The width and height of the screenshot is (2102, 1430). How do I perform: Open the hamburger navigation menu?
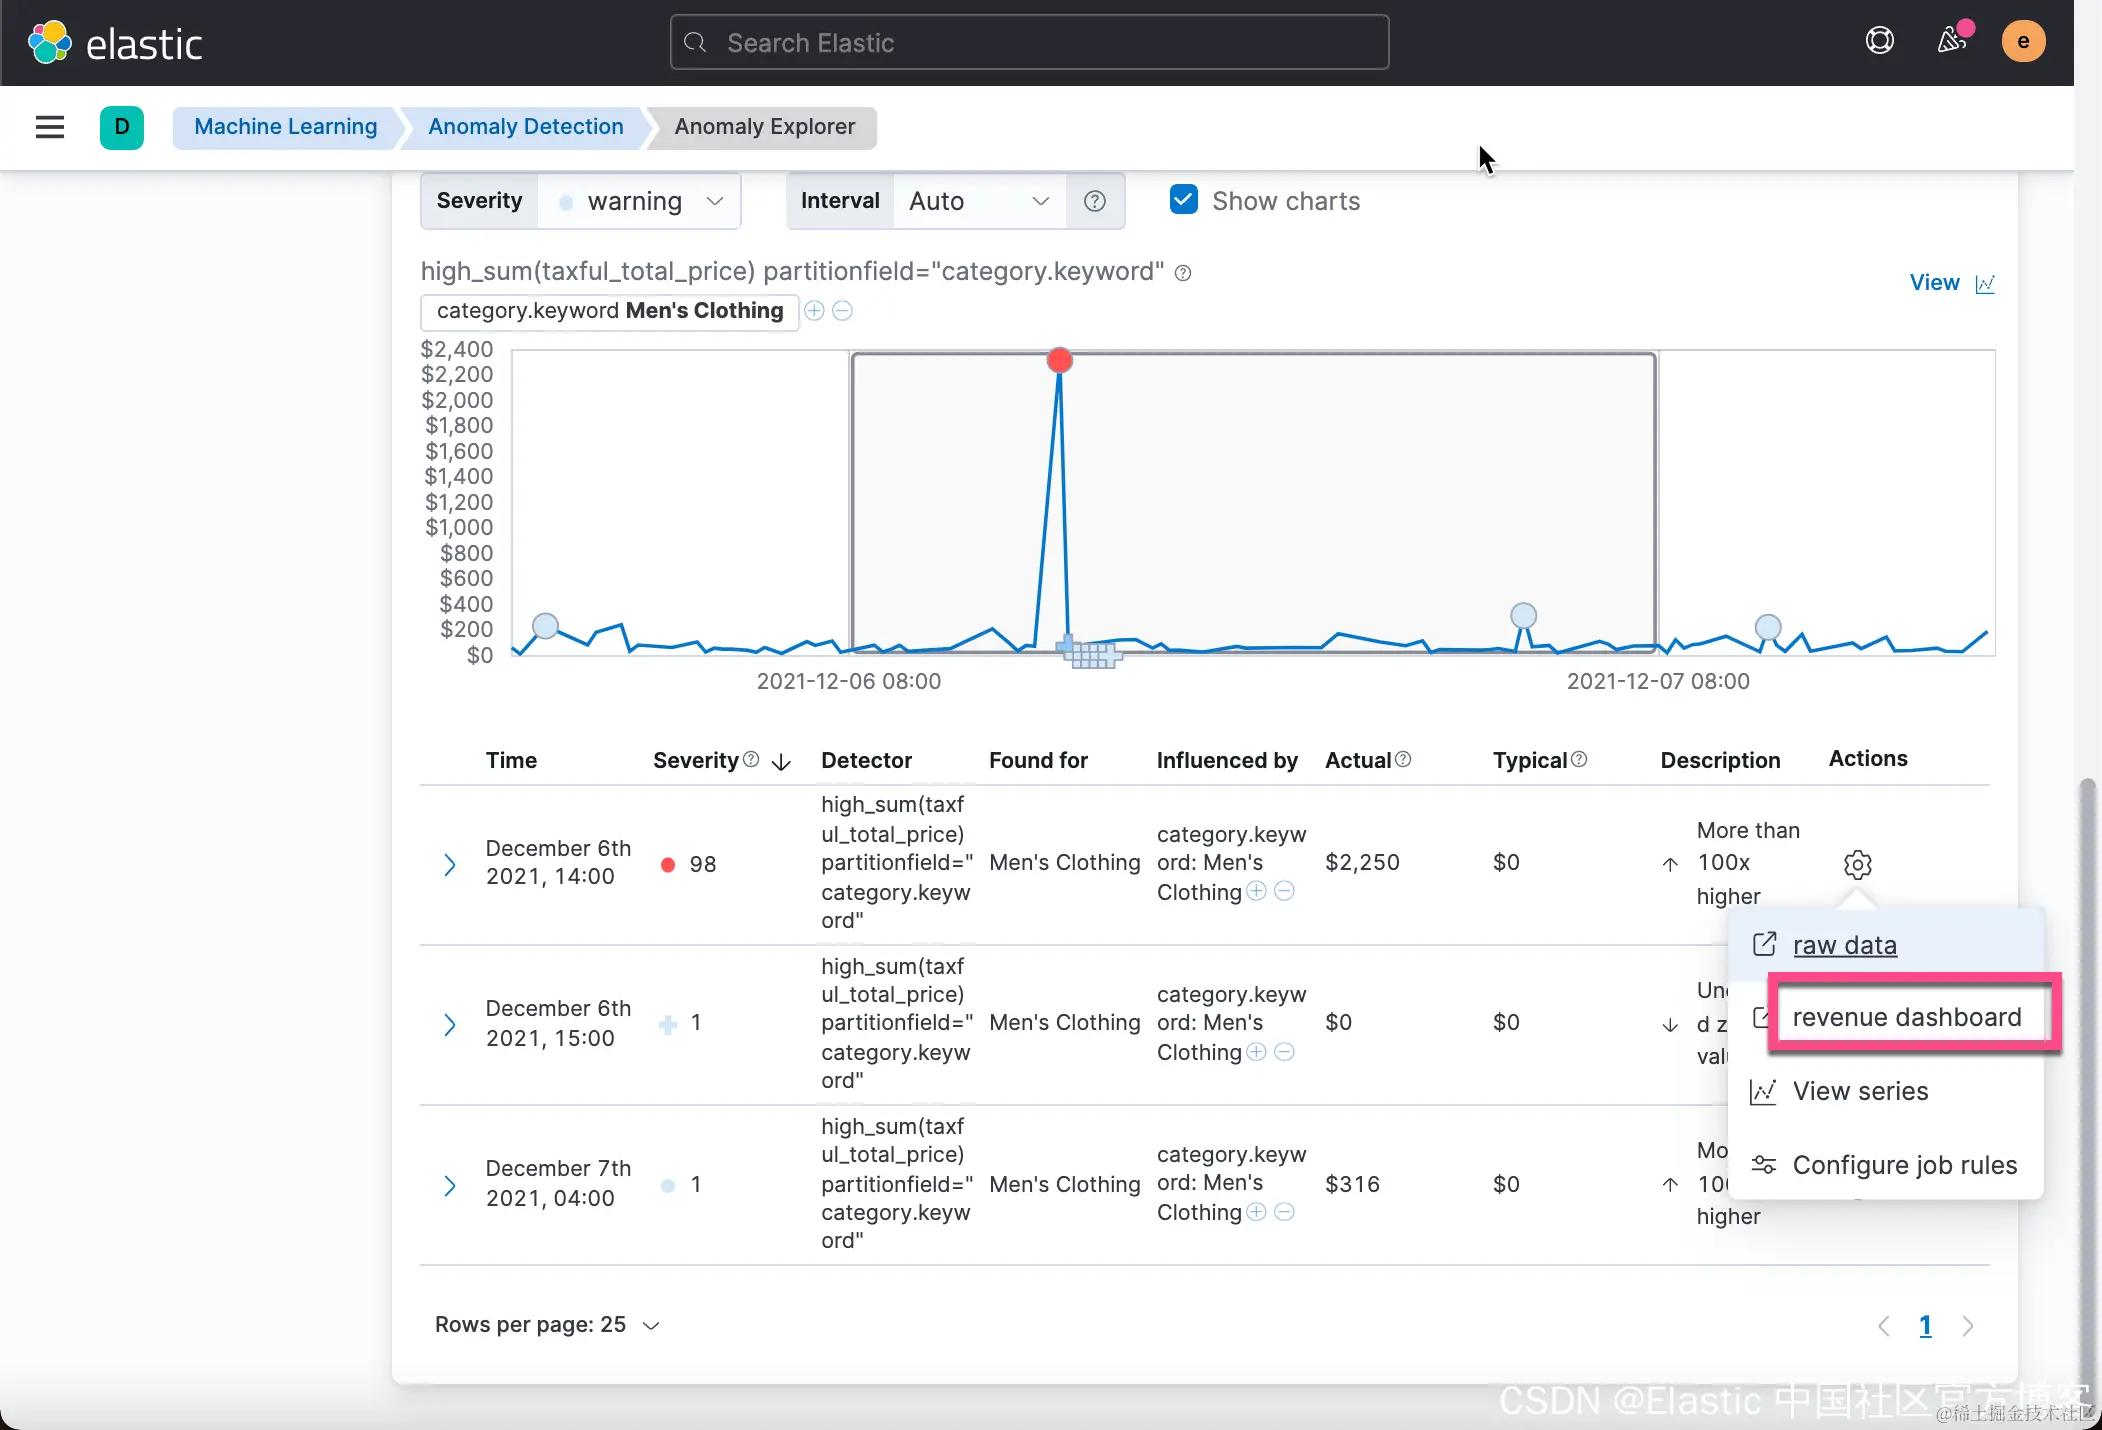pos(49,127)
